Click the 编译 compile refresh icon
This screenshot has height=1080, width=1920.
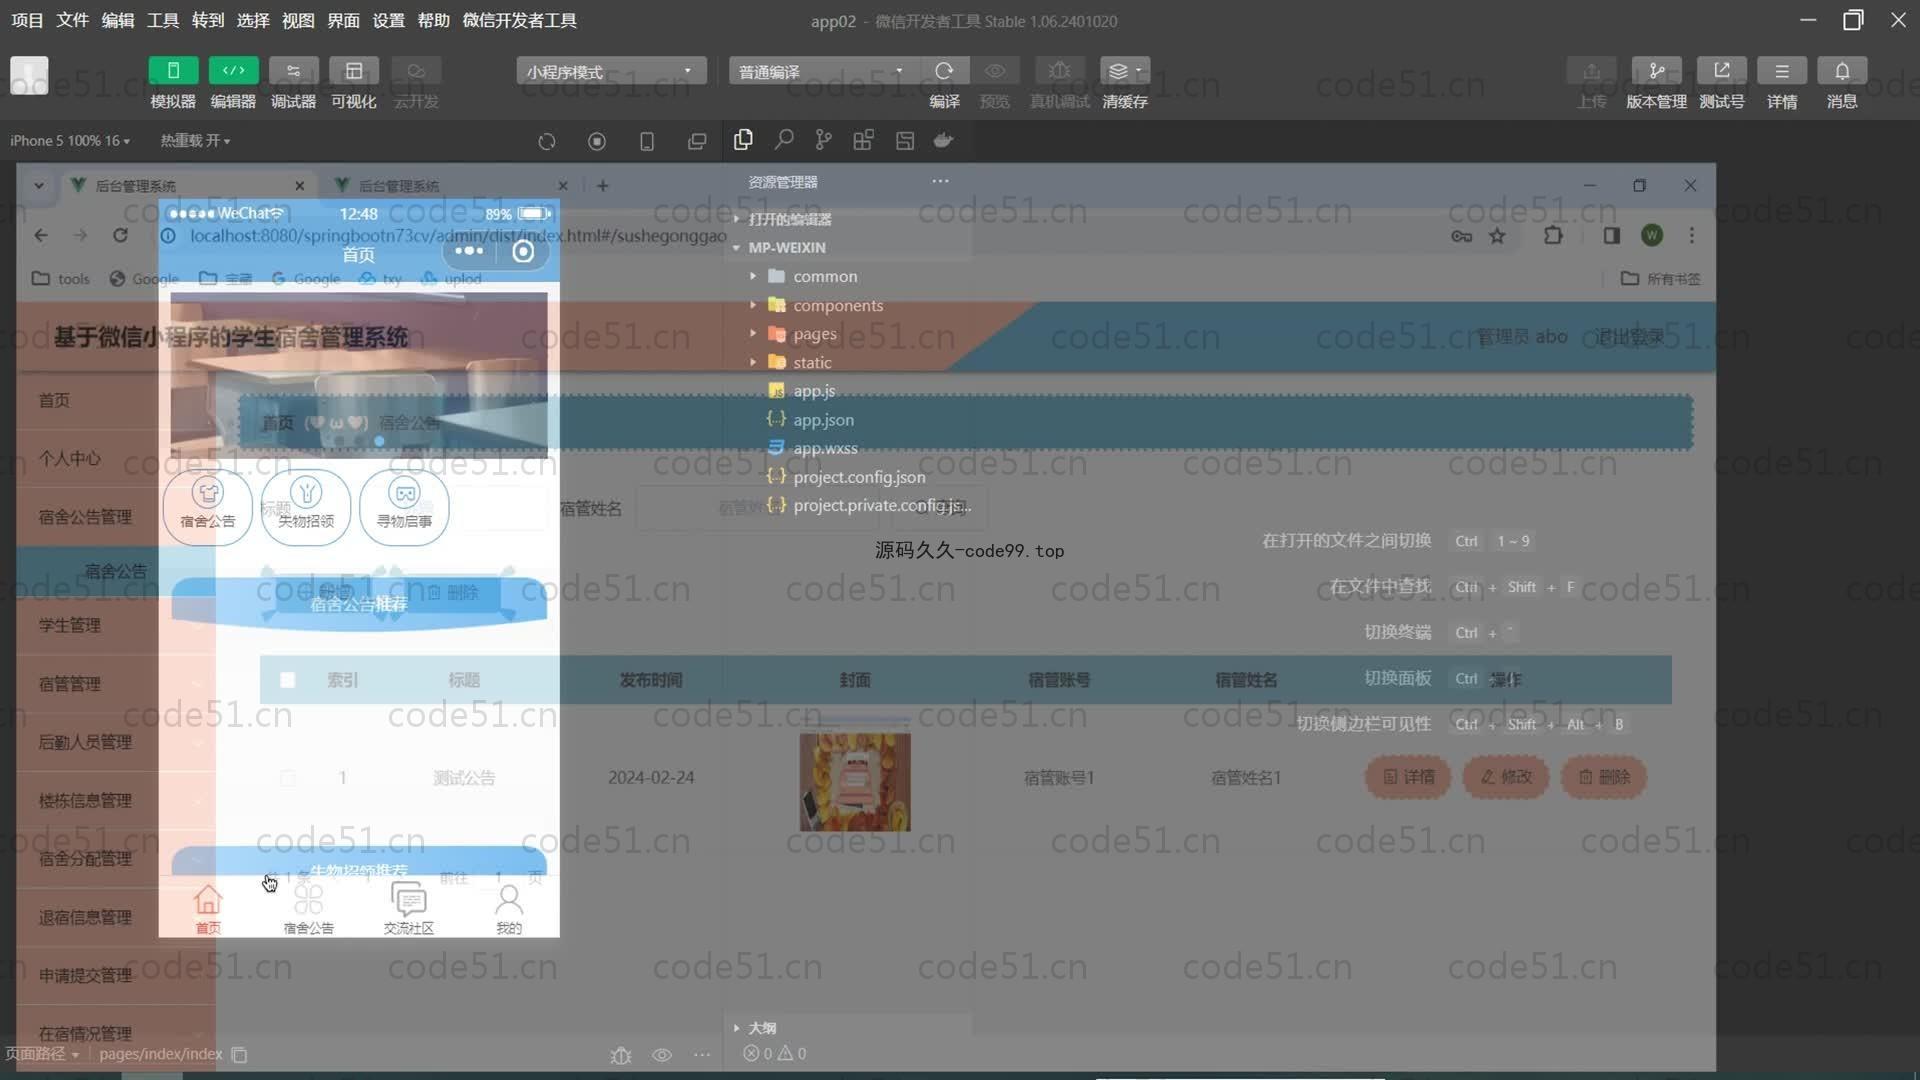944,71
